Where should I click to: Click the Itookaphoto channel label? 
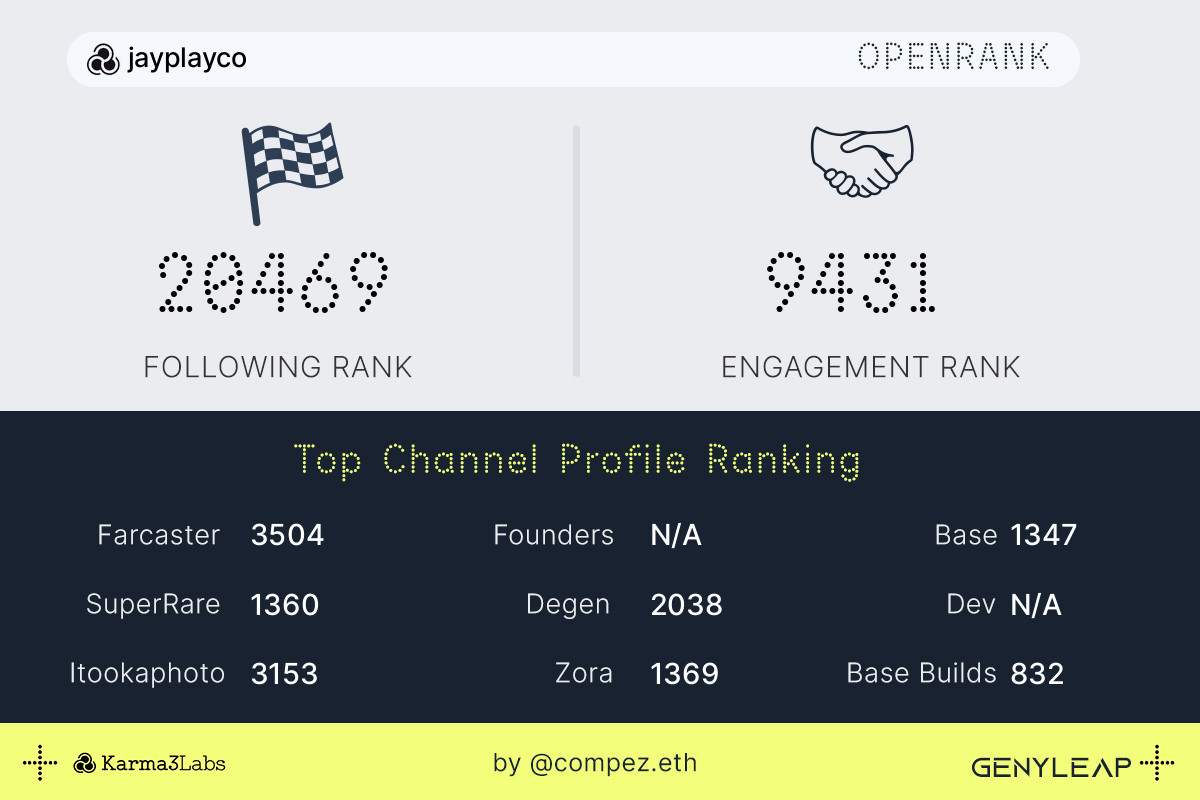148,673
